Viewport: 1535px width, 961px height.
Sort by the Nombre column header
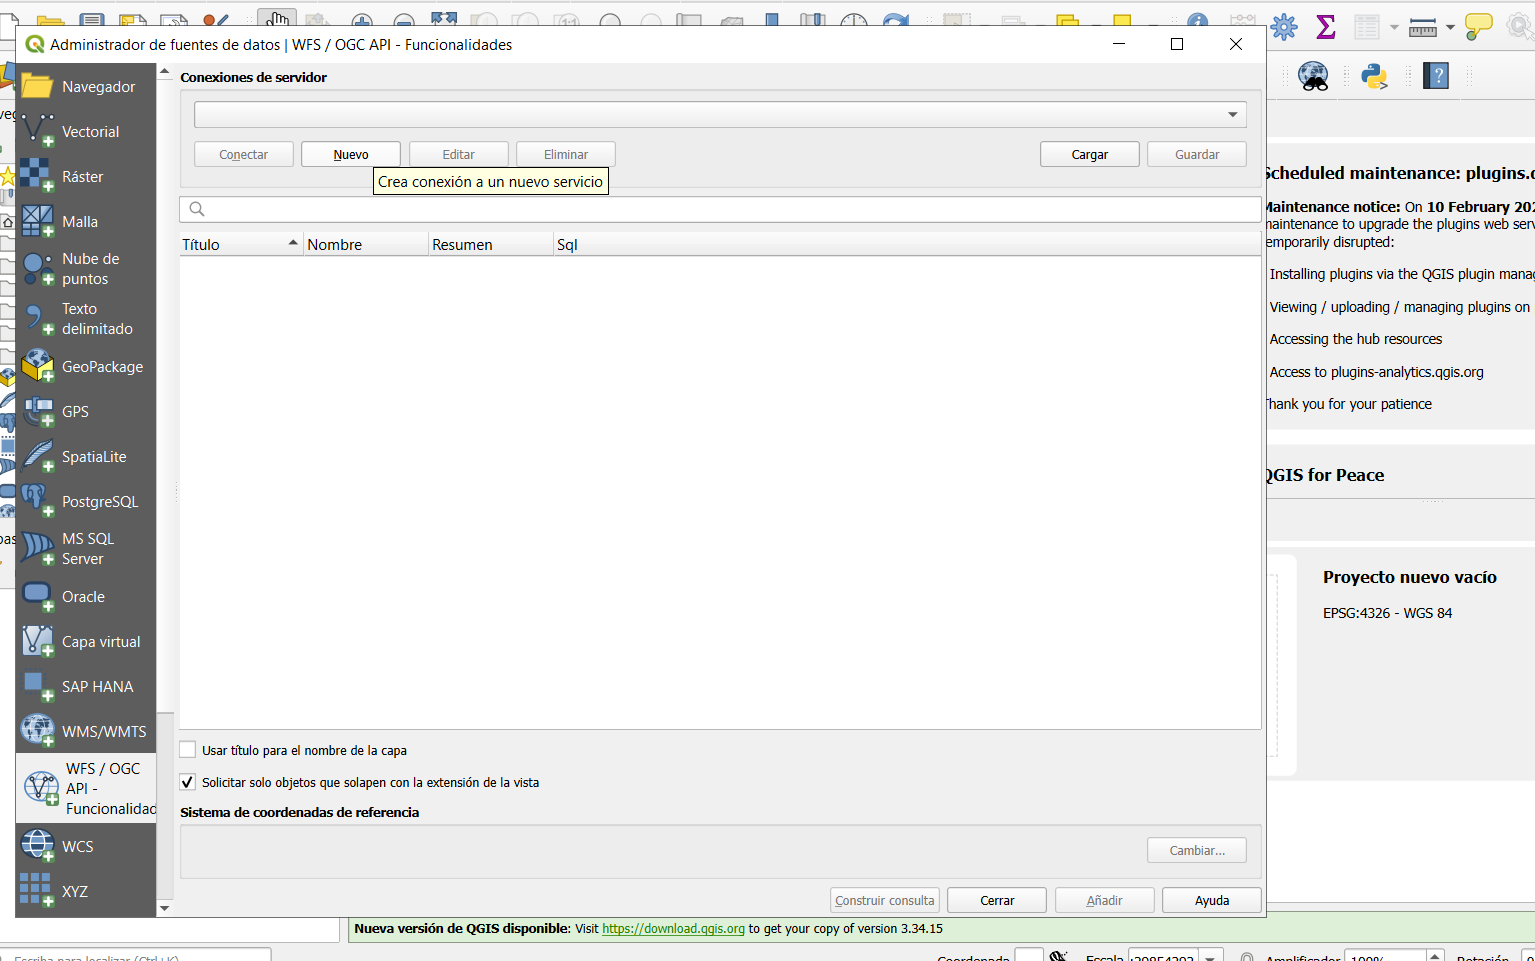(x=366, y=244)
